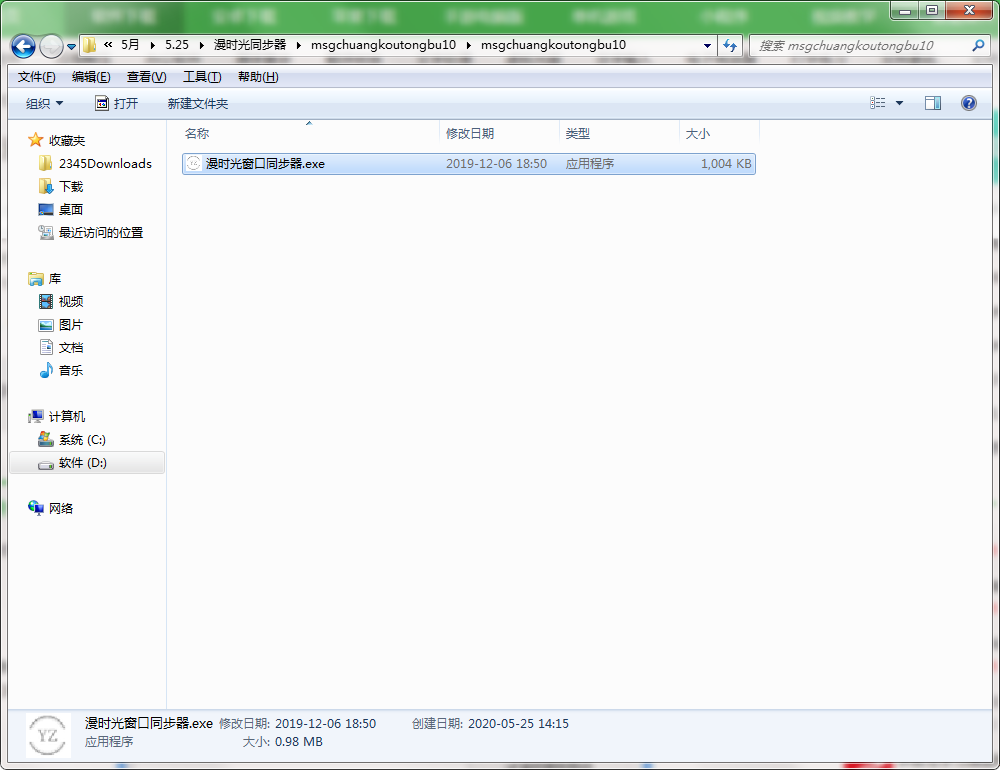Image resolution: width=1000 pixels, height=770 pixels.
Task: Click the YZ thumbnail in details pane
Action: [48, 736]
